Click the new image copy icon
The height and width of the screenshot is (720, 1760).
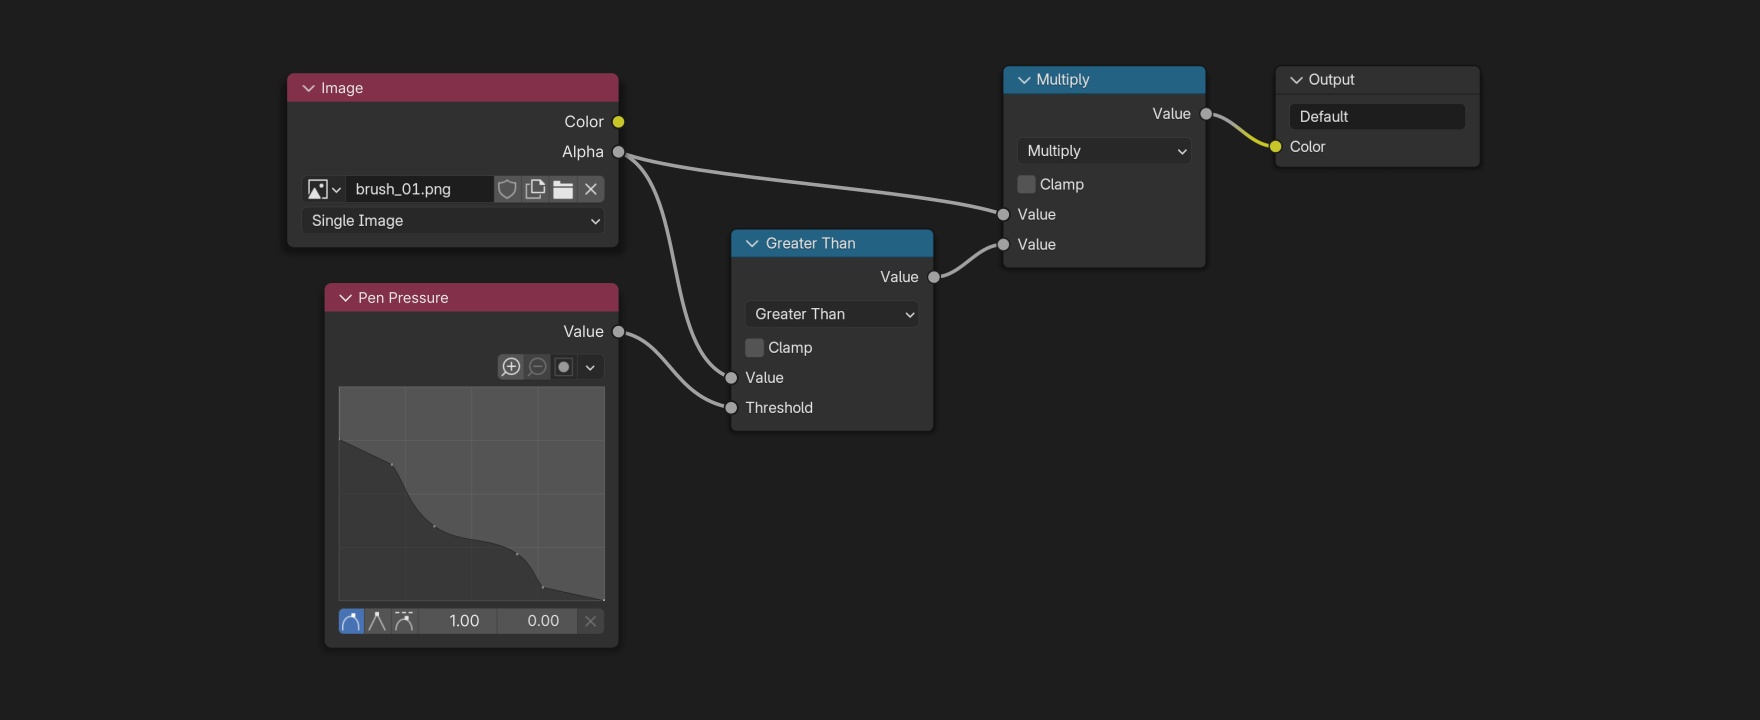pyautogui.click(x=535, y=189)
